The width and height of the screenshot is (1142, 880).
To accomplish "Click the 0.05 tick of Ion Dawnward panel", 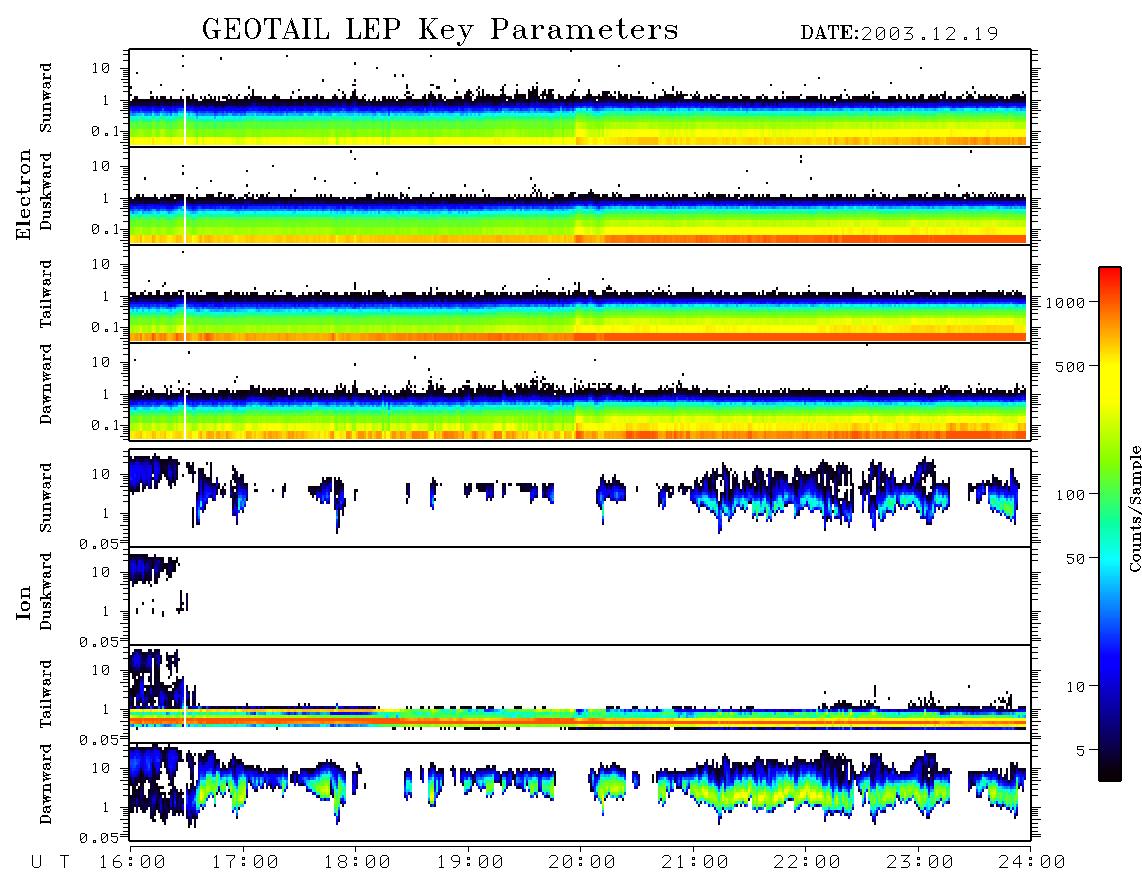I will (99, 838).
